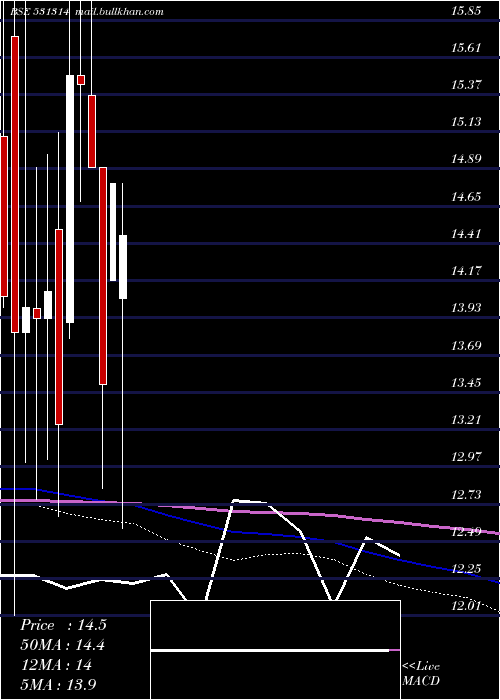
Task: Click the 12.73 price axis label
Action: [x=466, y=494]
